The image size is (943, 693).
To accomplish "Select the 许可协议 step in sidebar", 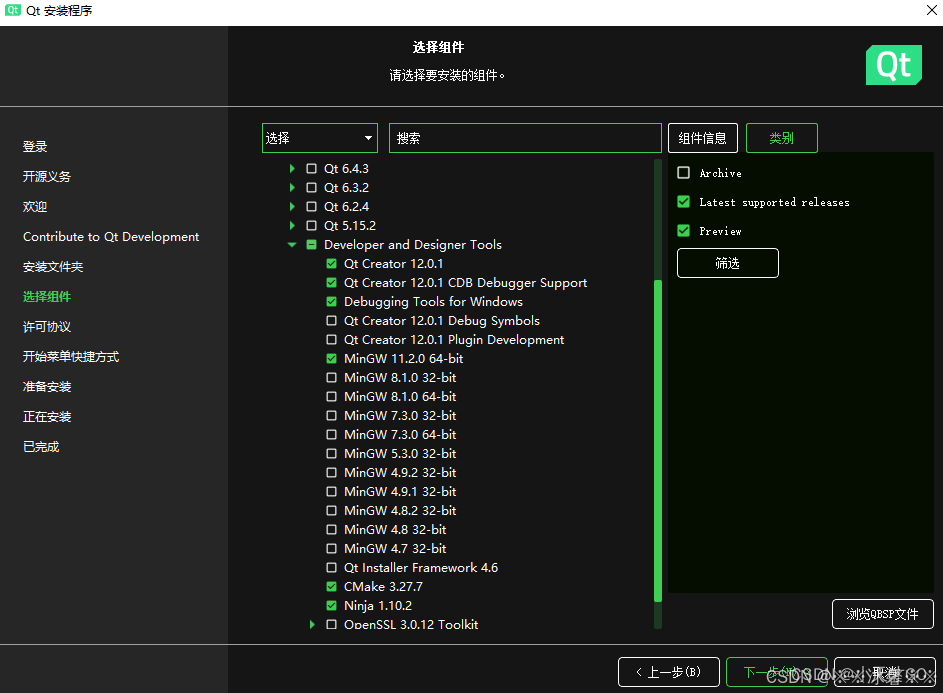I will [x=47, y=327].
